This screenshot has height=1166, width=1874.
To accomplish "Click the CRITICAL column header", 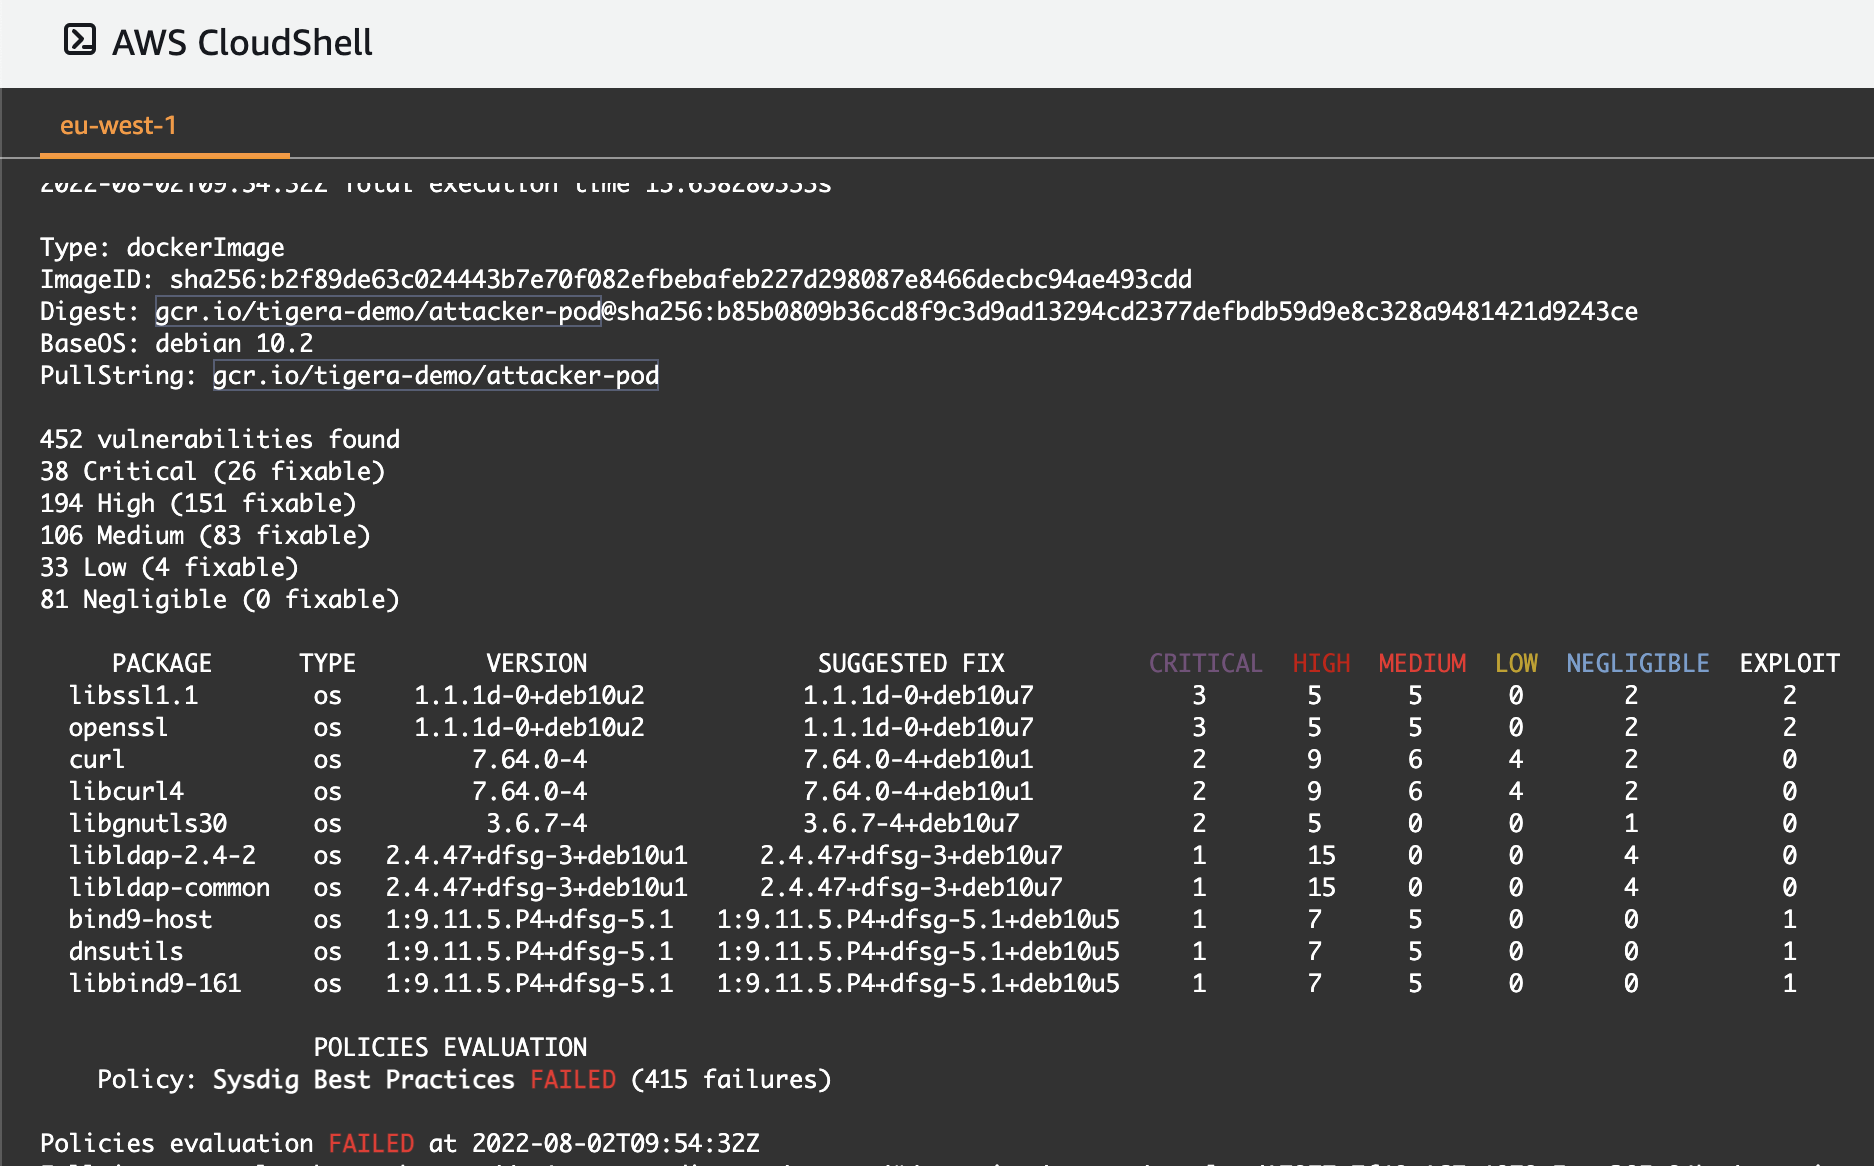I will pyautogui.click(x=1205, y=662).
